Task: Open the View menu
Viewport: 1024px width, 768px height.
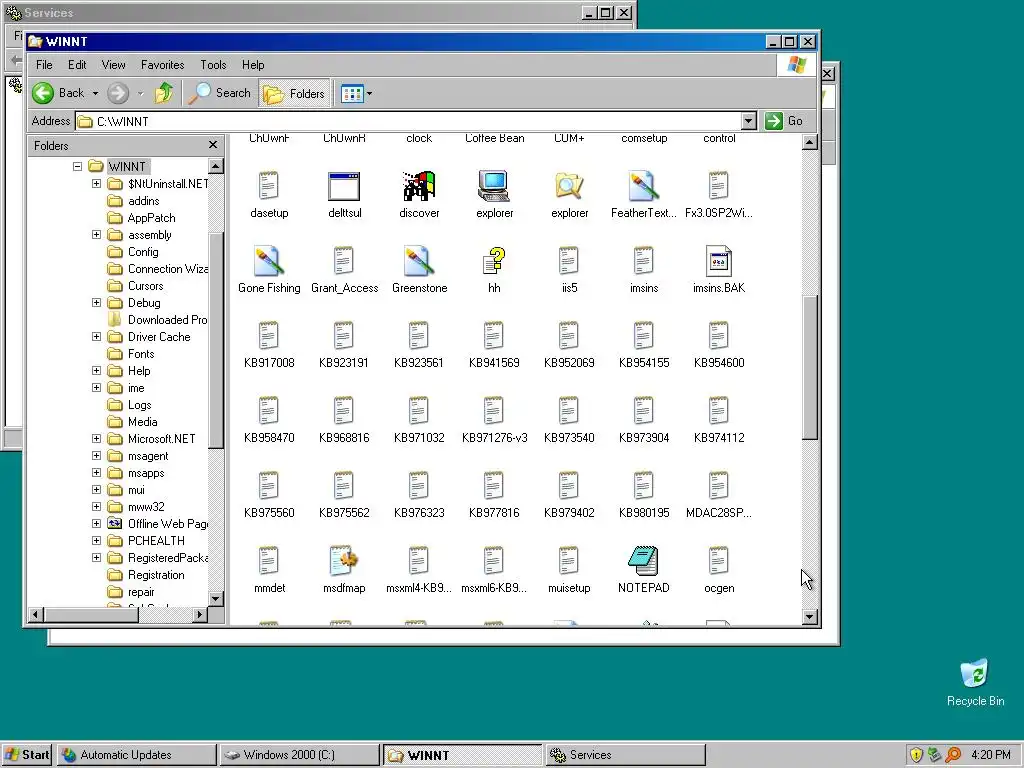Action: [113, 65]
